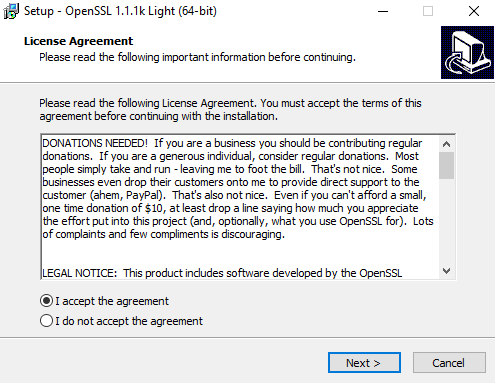Image resolution: width=495 pixels, height=383 pixels.
Task: Click the setup icon in the title bar
Action: tap(11, 11)
